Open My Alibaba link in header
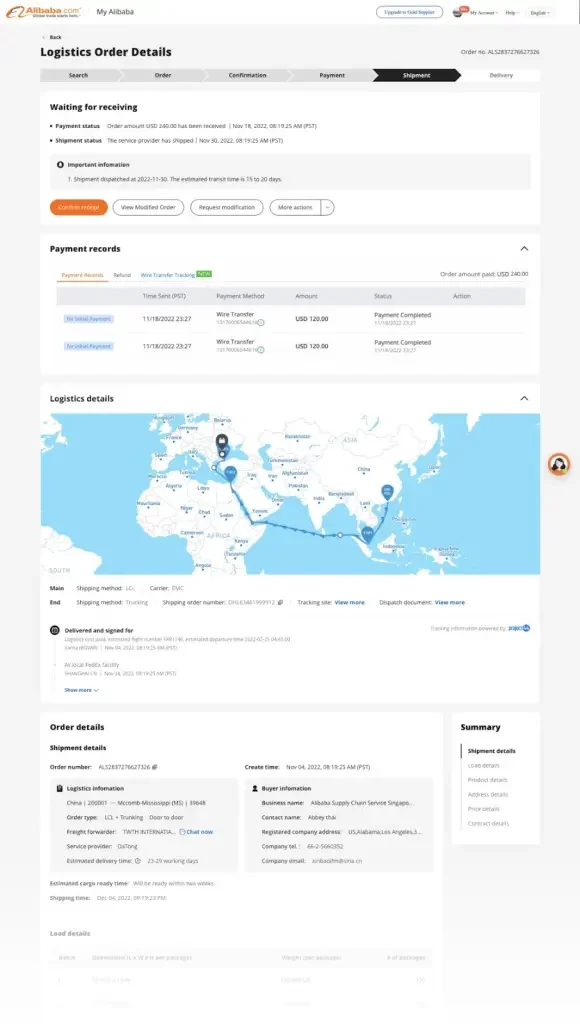Screen dimensions: 580x1024 coord(115,12)
